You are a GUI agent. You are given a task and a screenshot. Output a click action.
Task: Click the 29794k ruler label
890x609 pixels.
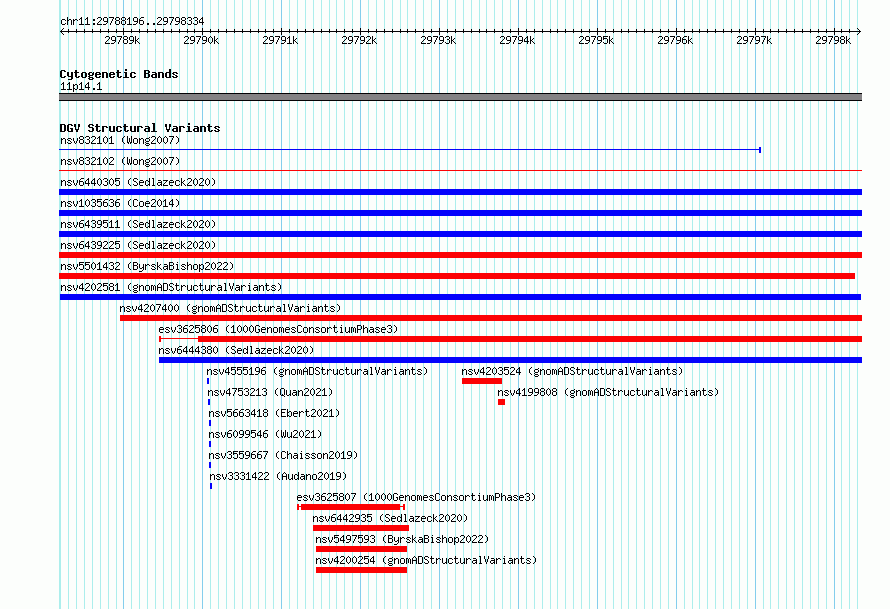pos(517,40)
